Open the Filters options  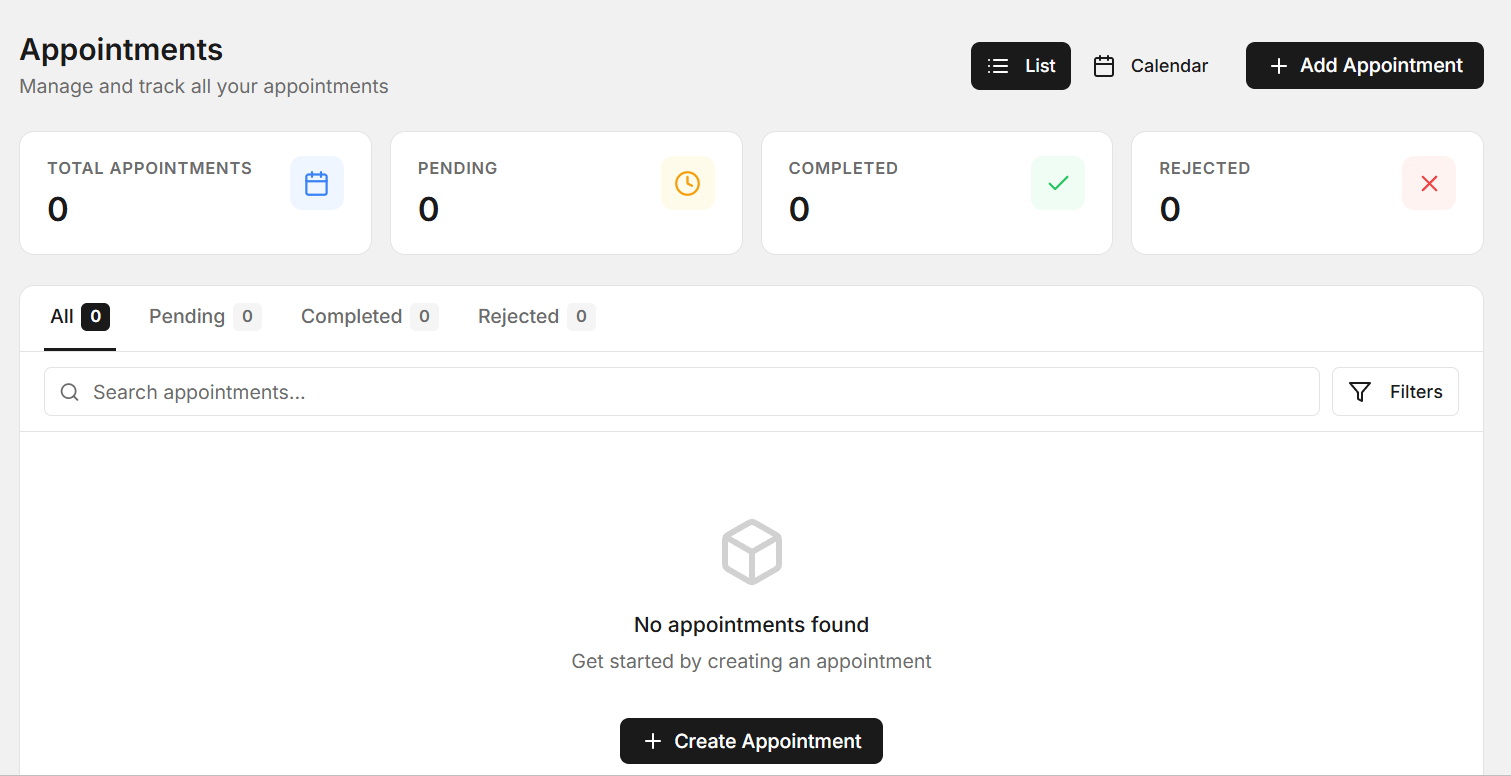tap(1395, 392)
